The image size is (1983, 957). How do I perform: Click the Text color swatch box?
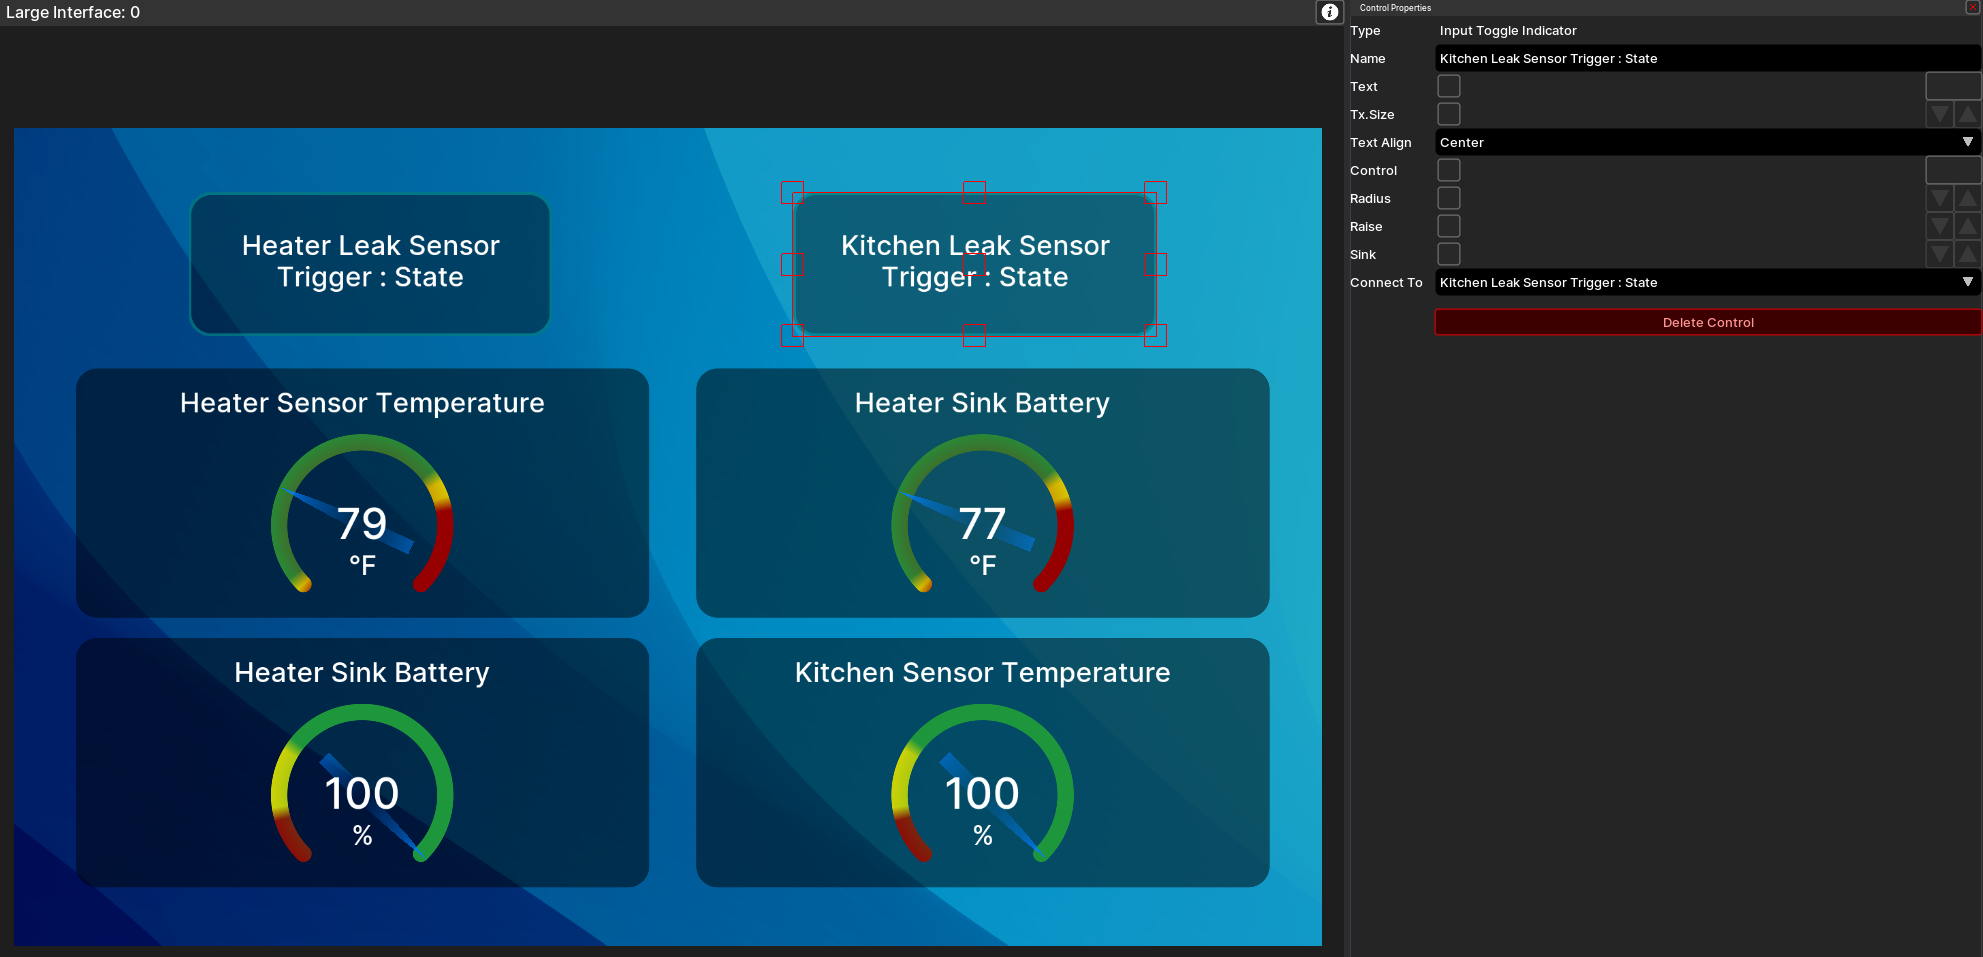coord(1952,86)
